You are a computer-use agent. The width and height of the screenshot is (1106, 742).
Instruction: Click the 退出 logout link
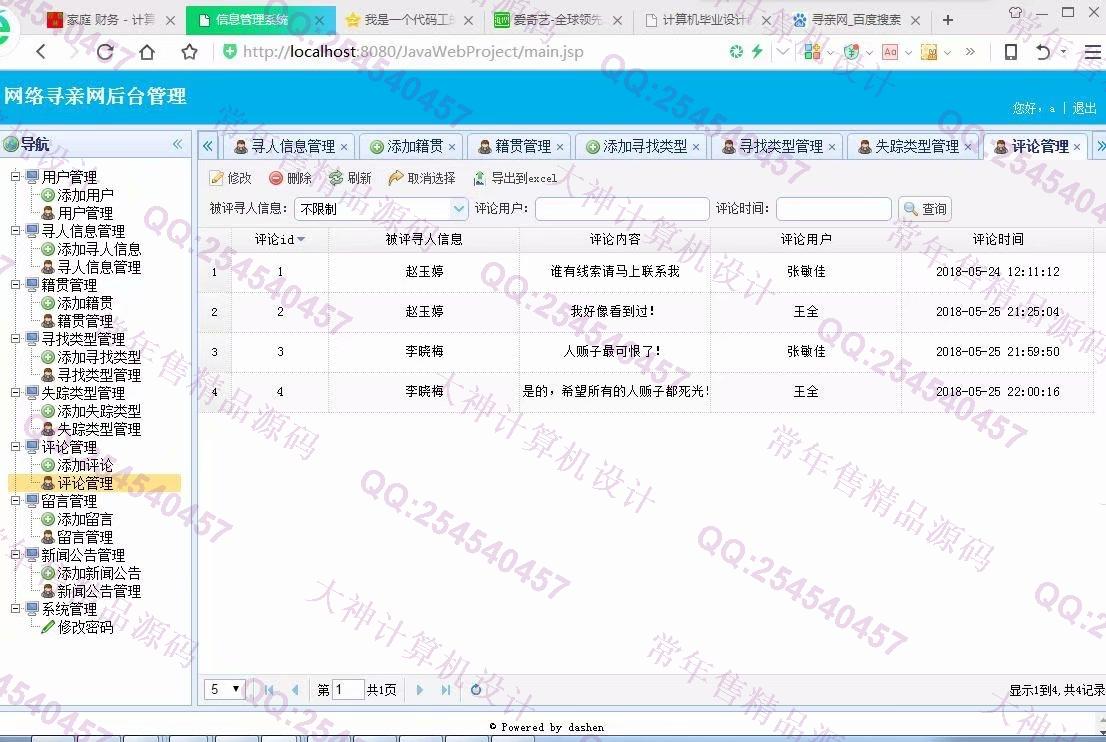(1085, 108)
